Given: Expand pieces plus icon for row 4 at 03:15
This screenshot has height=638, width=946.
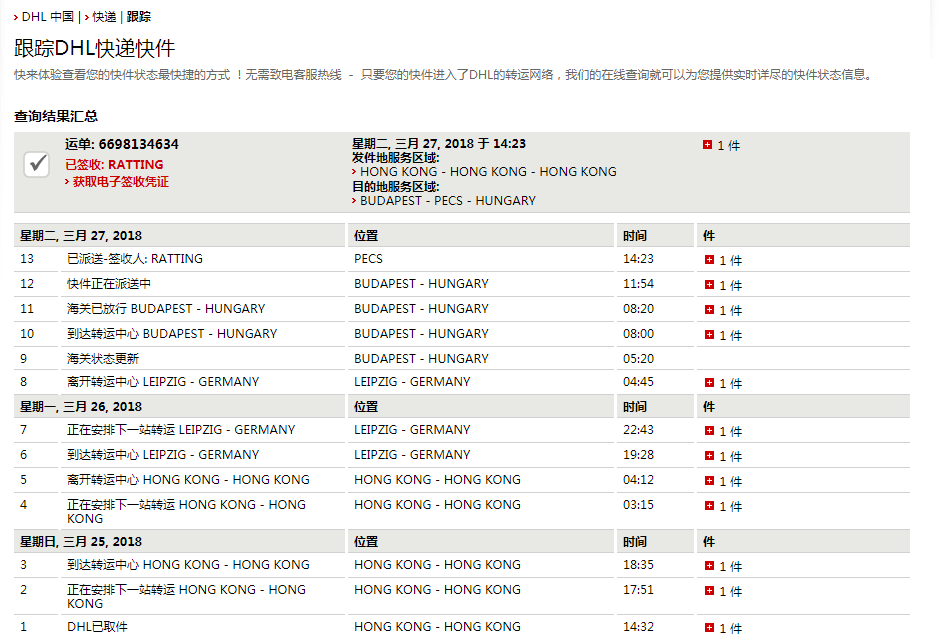Looking at the screenshot, I should tap(710, 506).
